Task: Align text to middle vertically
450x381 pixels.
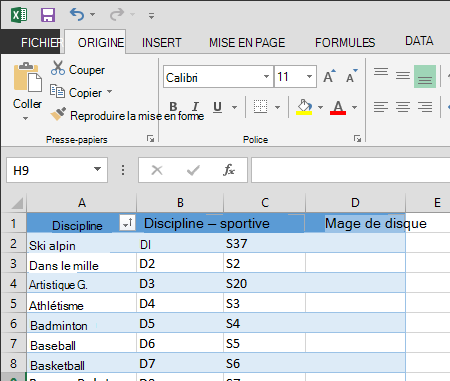Action: (403, 76)
